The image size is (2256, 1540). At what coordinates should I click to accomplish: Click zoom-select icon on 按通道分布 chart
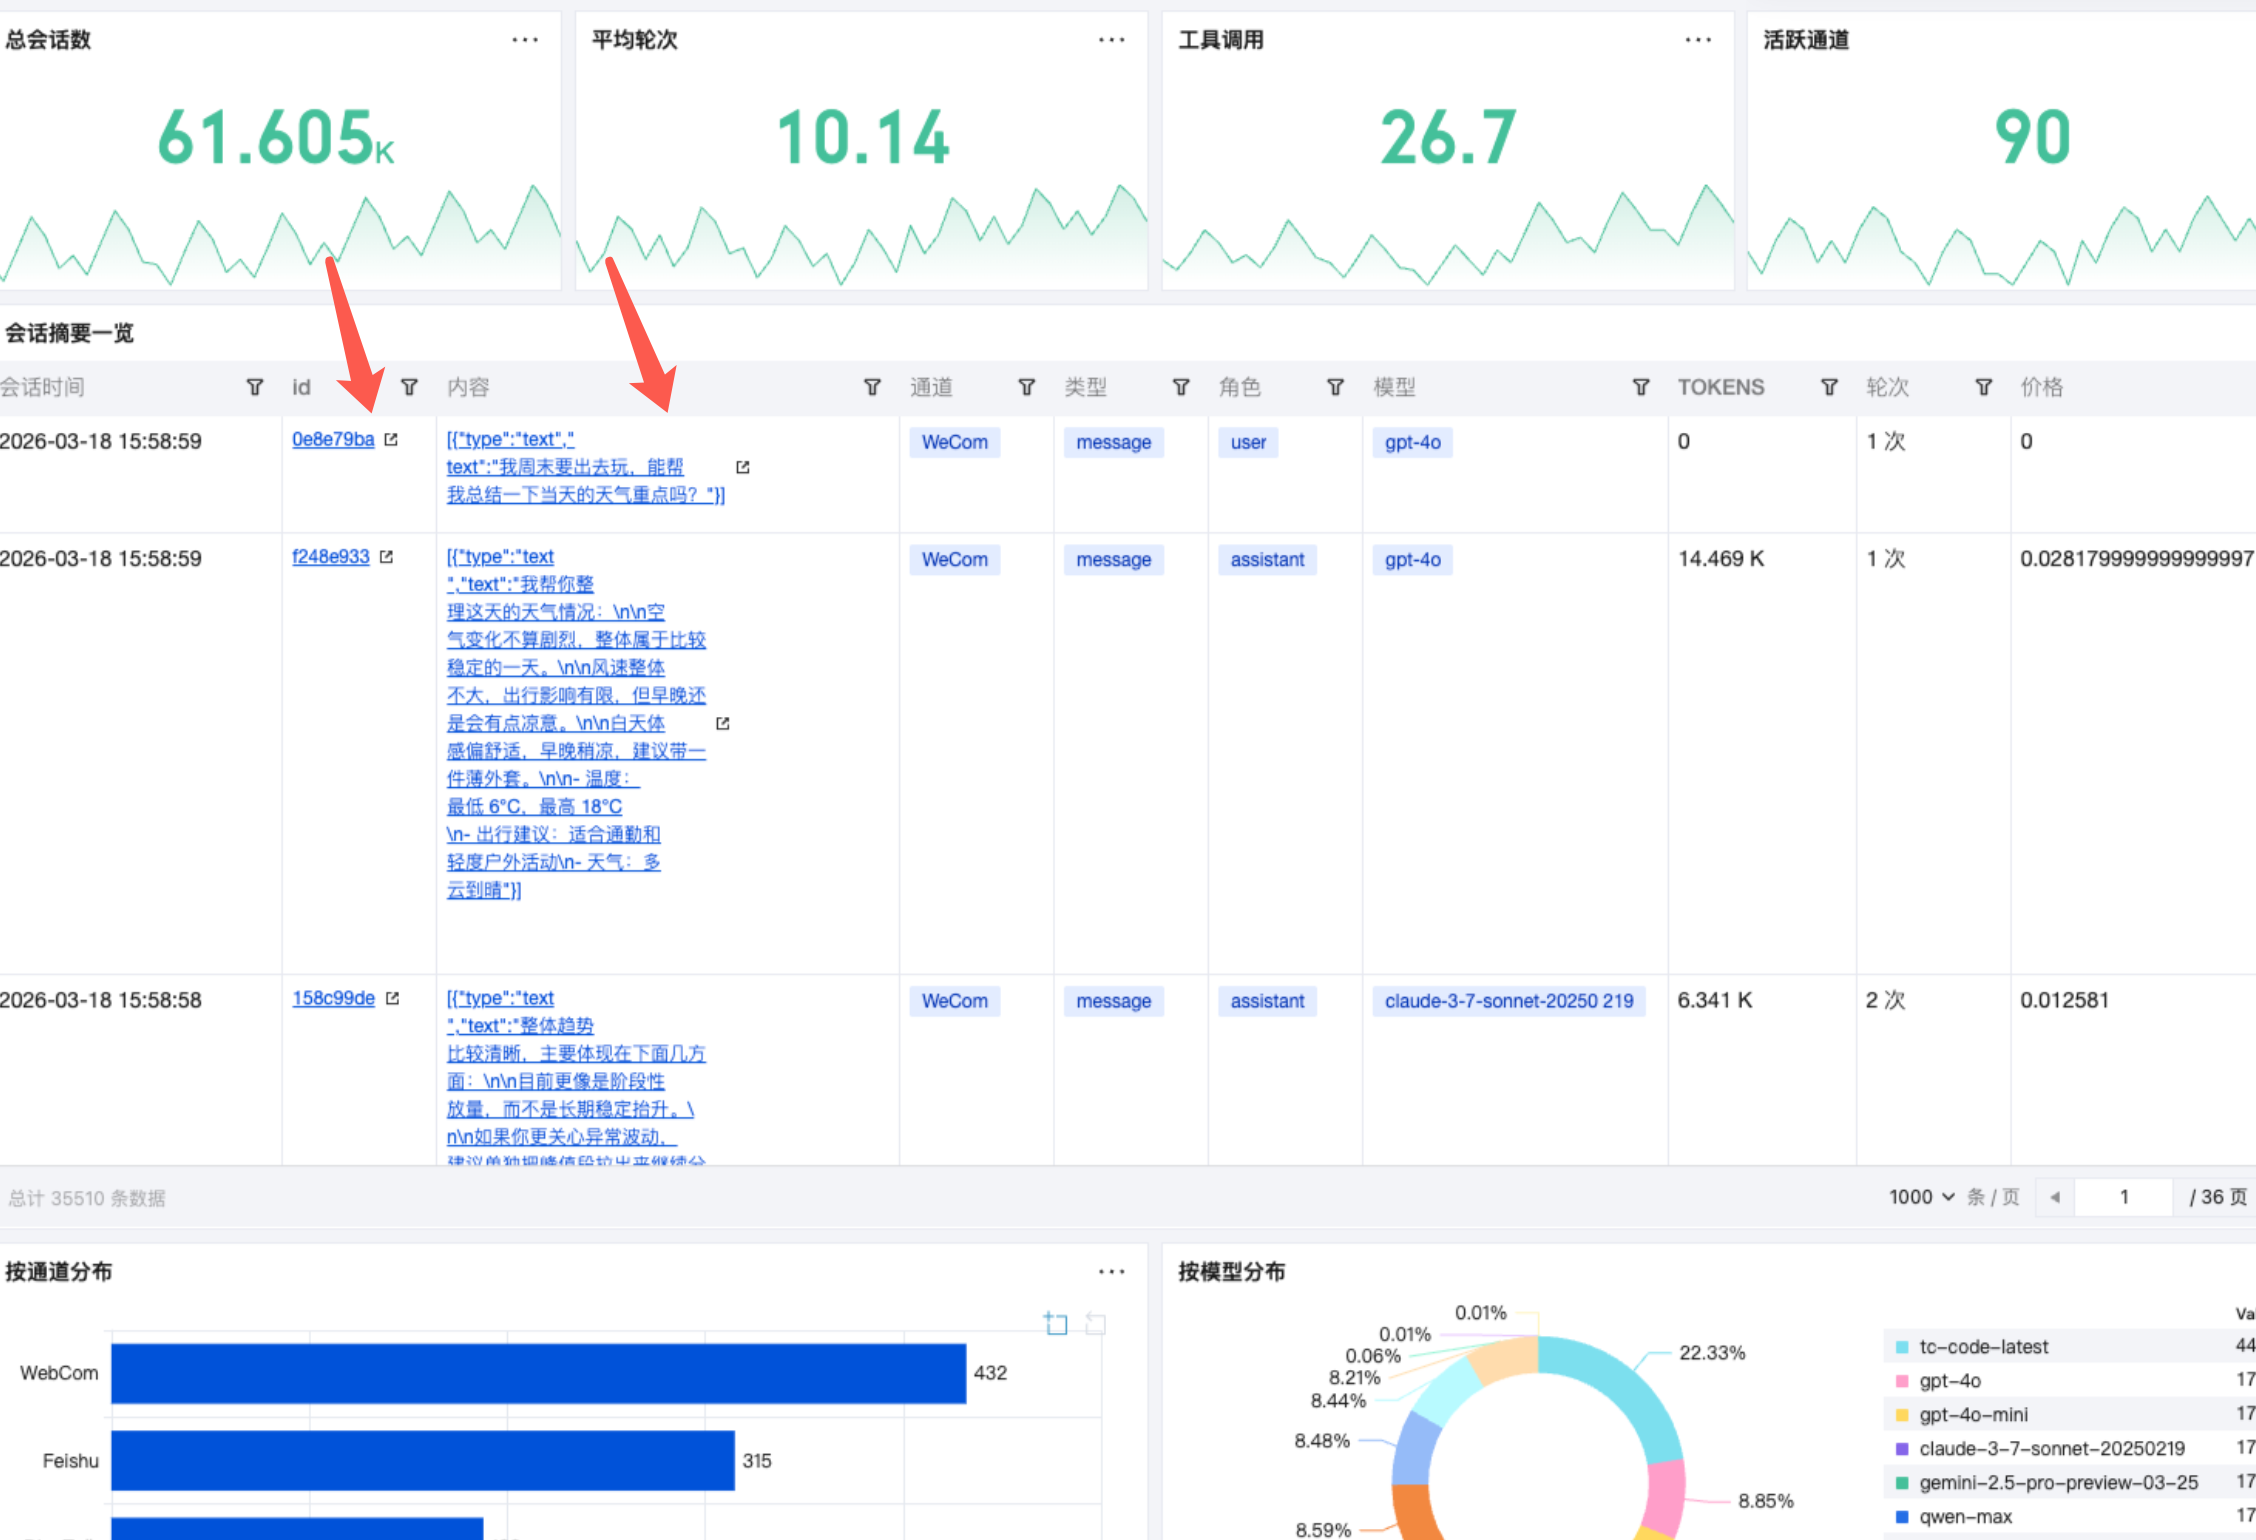1056,1323
